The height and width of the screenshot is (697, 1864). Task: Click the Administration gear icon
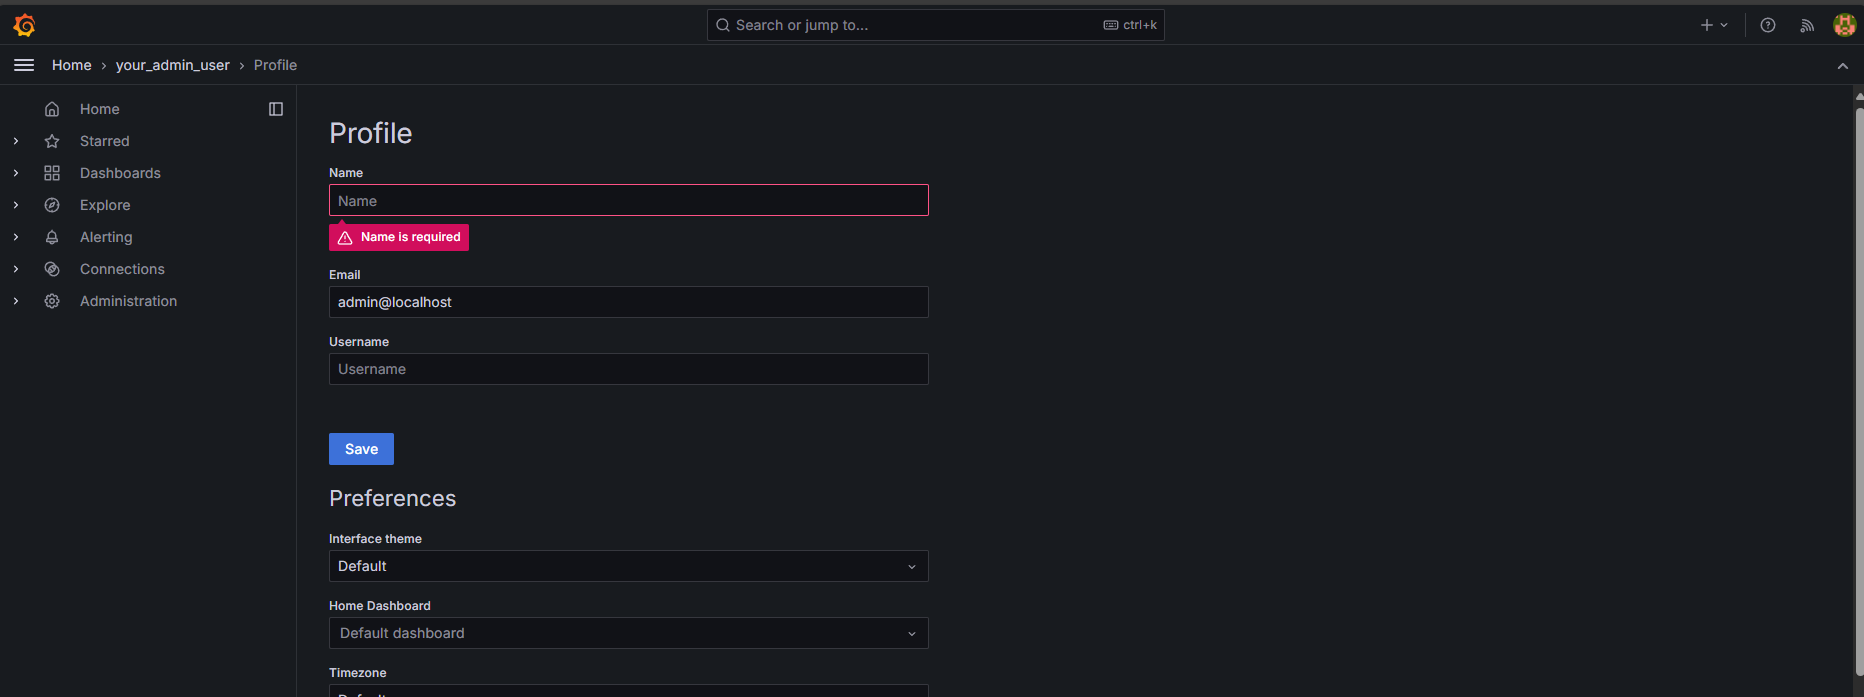point(52,301)
